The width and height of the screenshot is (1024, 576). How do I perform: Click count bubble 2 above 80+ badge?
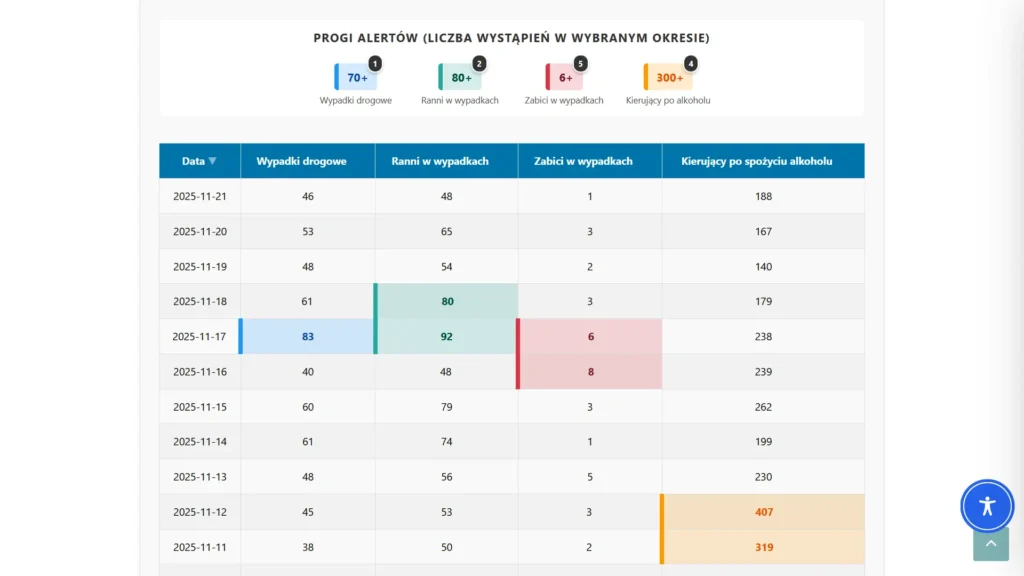pos(479,63)
